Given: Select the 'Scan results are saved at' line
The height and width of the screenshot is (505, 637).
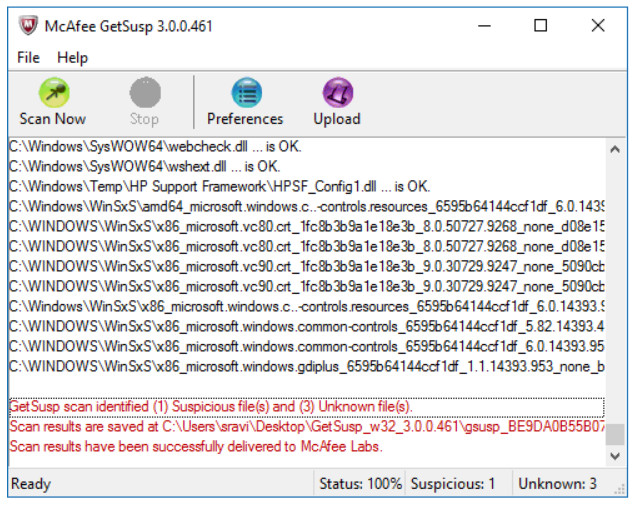Looking at the screenshot, I should (x=307, y=427).
